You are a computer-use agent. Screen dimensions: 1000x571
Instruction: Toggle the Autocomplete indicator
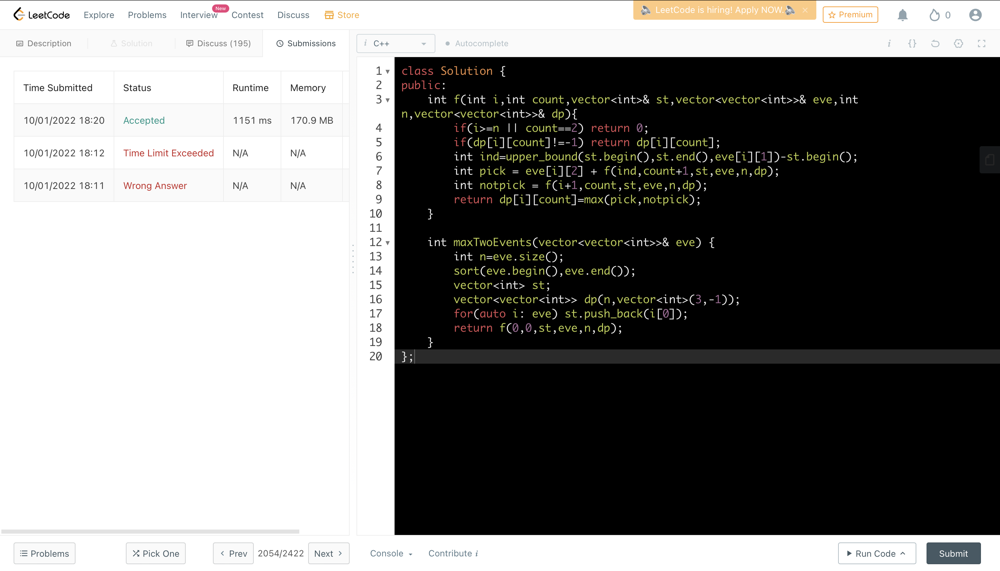coord(476,43)
